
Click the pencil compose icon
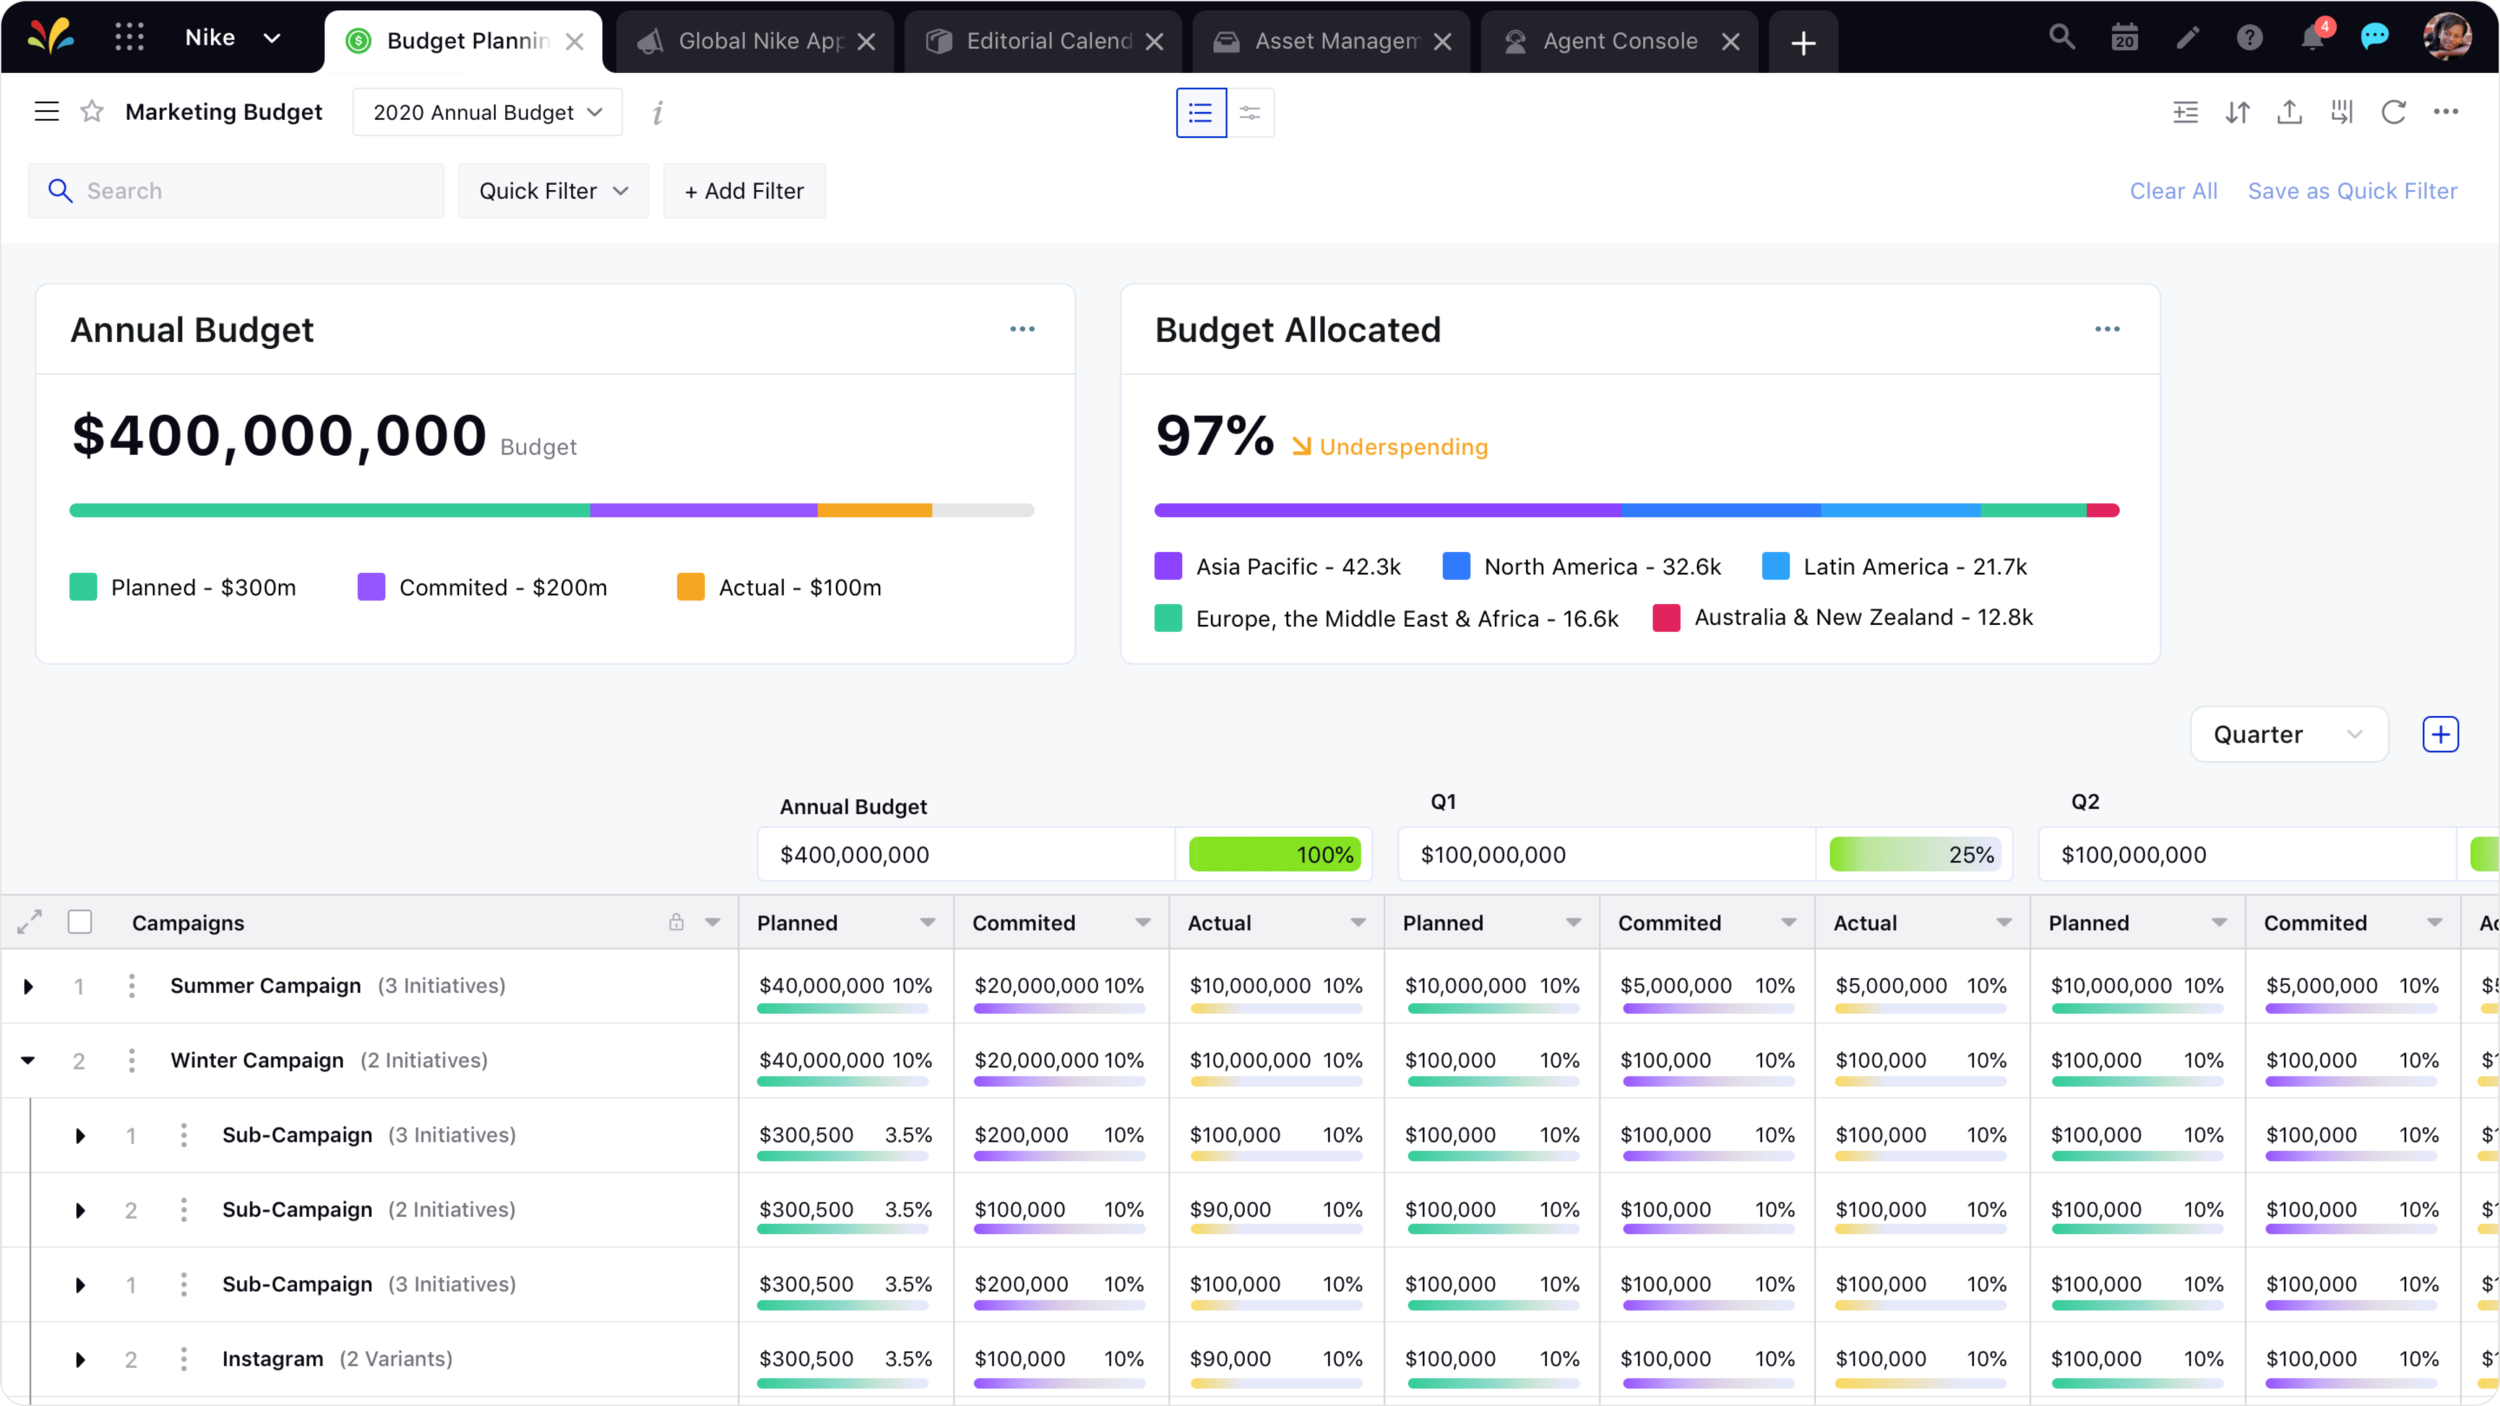coord(2187,38)
